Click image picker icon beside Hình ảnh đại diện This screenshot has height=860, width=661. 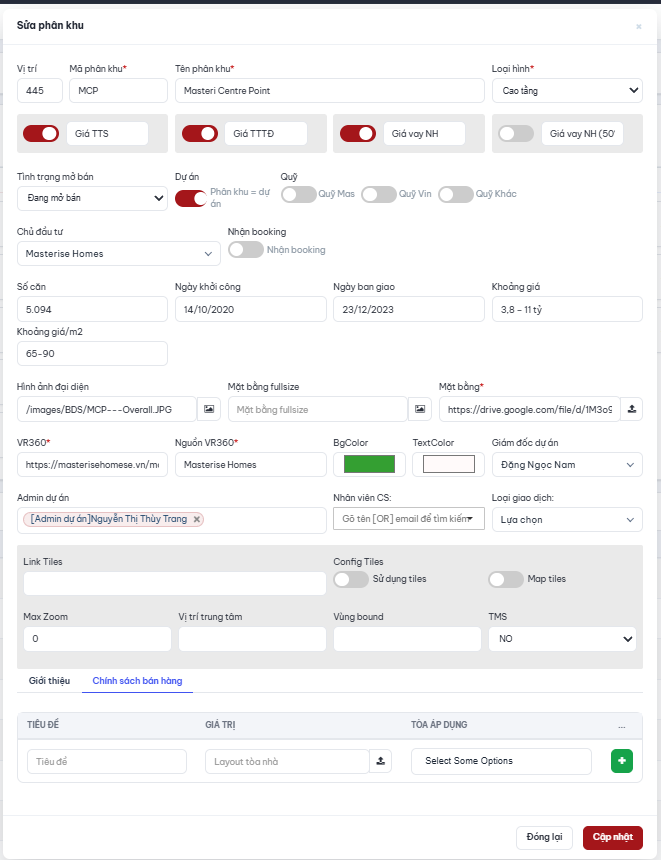pyautogui.click(x=209, y=409)
